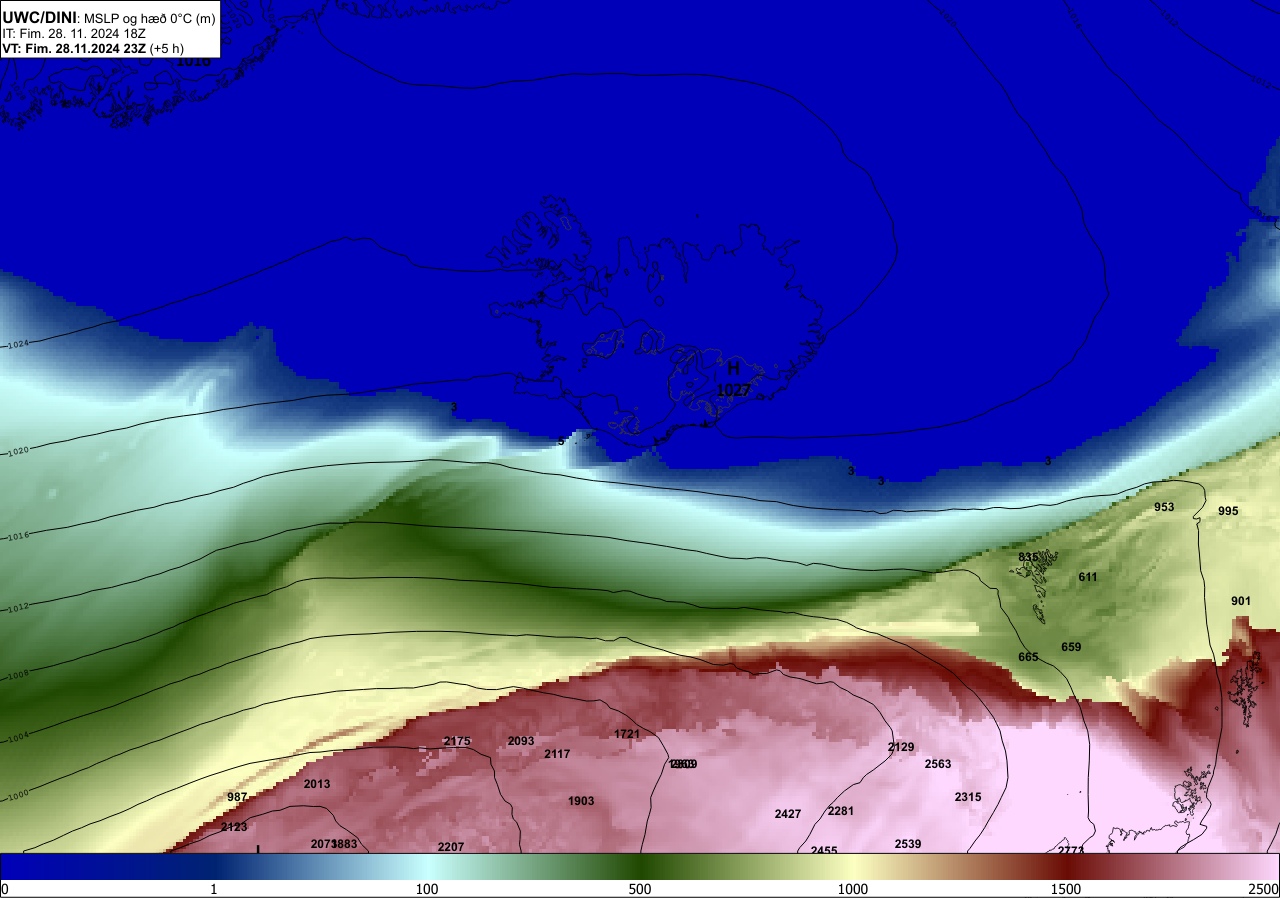Click the 1012 isobar label
The image size is (1280, 898).
tap(19, 608)
